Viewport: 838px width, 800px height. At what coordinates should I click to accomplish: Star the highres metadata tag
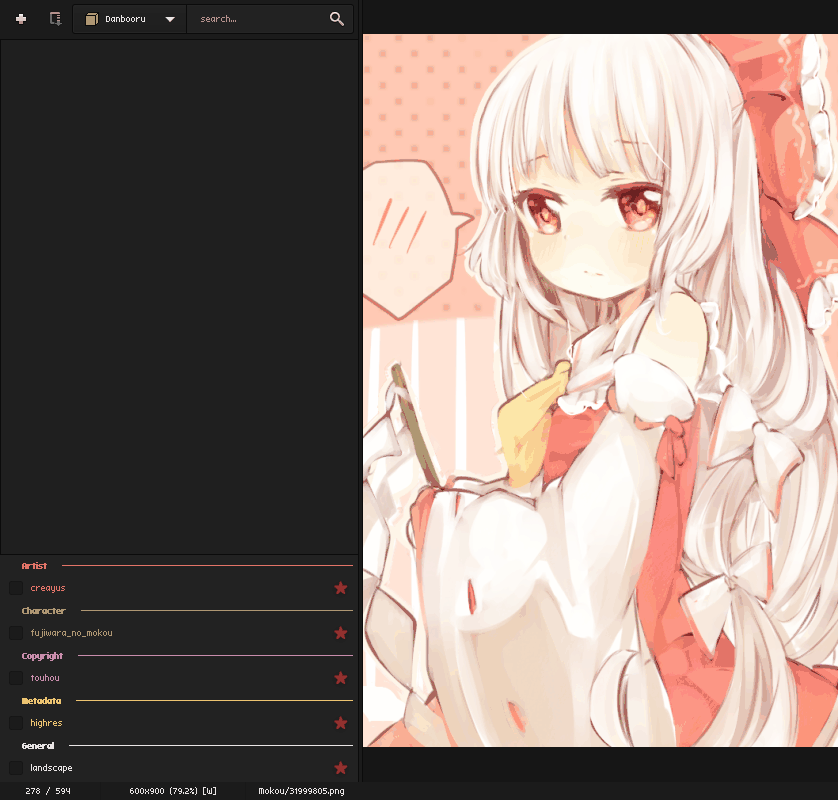coord(341,723)
